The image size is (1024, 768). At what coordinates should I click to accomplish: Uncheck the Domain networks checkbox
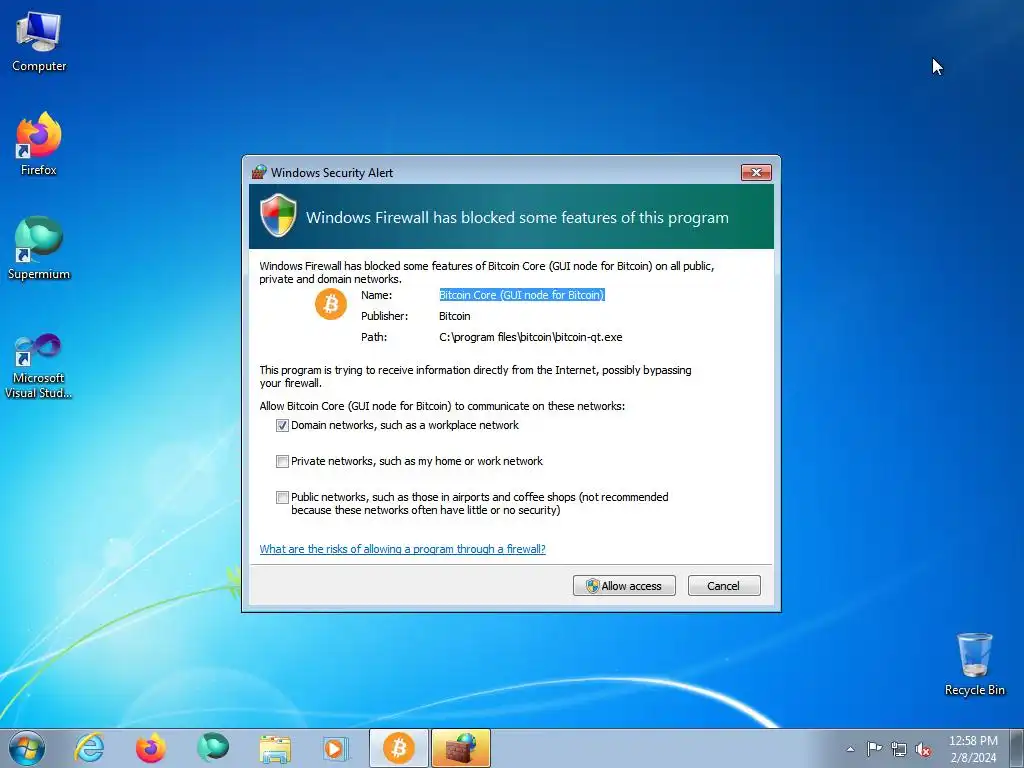282,426
